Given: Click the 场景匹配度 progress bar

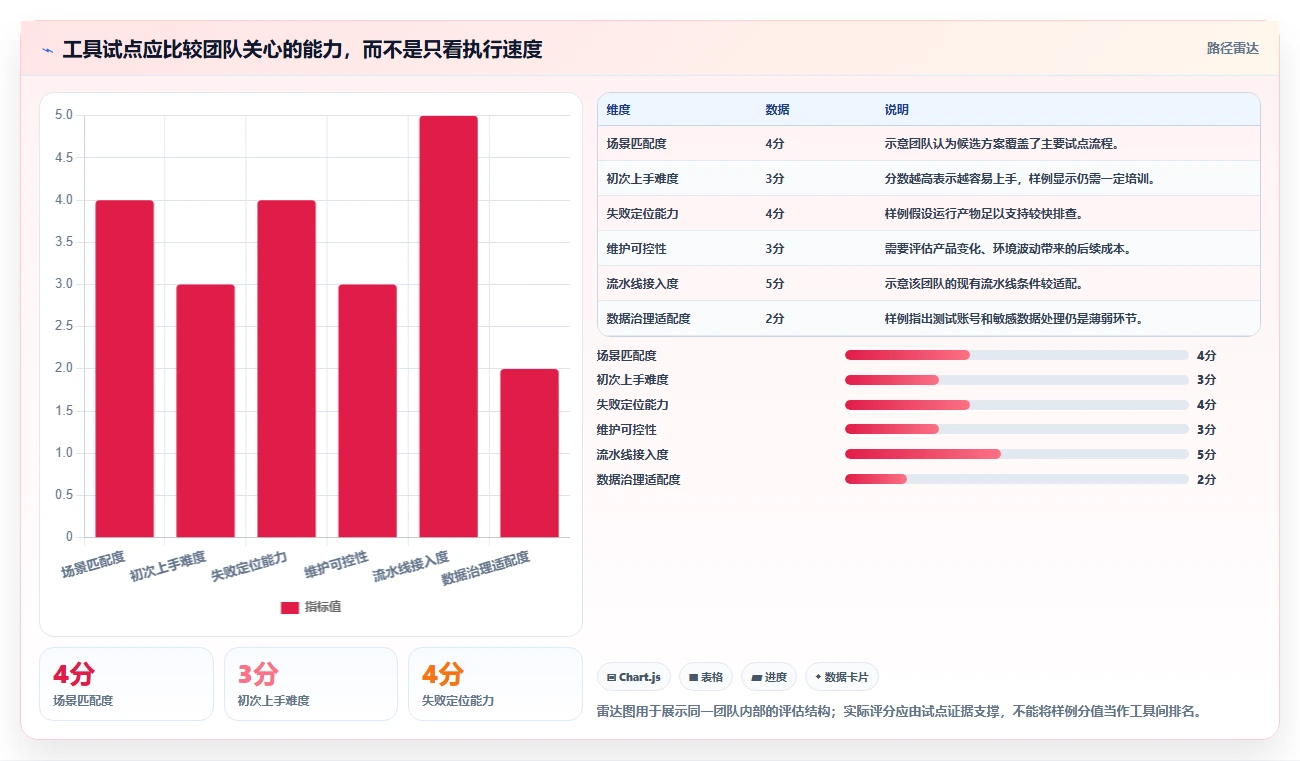Looking at the screenshot, I should [1017, 355].
